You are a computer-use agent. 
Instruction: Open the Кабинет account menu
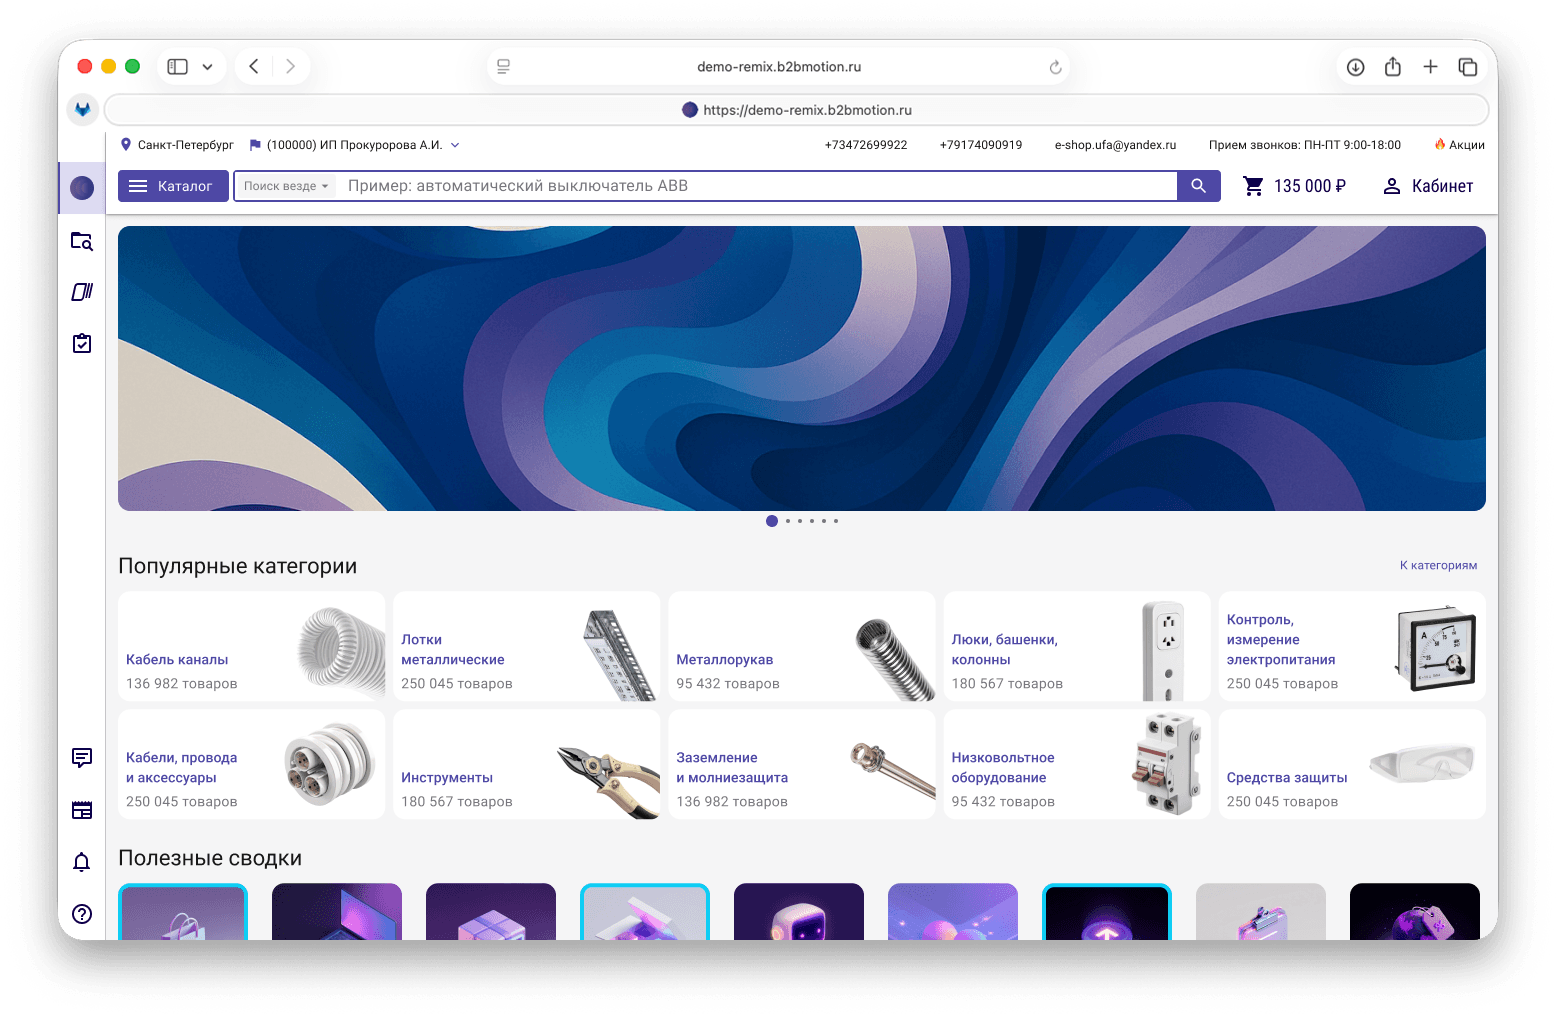pyautogui.click(x=1428, y=186)
